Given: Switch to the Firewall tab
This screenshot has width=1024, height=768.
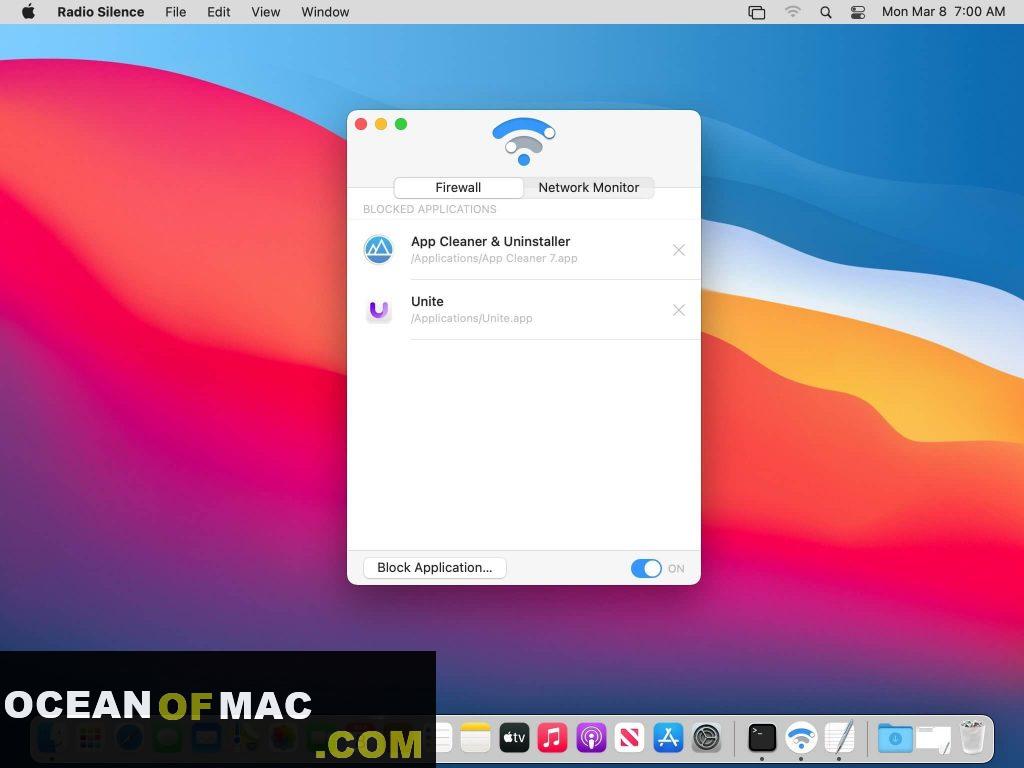Looking at the screenshot, I should click(458, 187).
